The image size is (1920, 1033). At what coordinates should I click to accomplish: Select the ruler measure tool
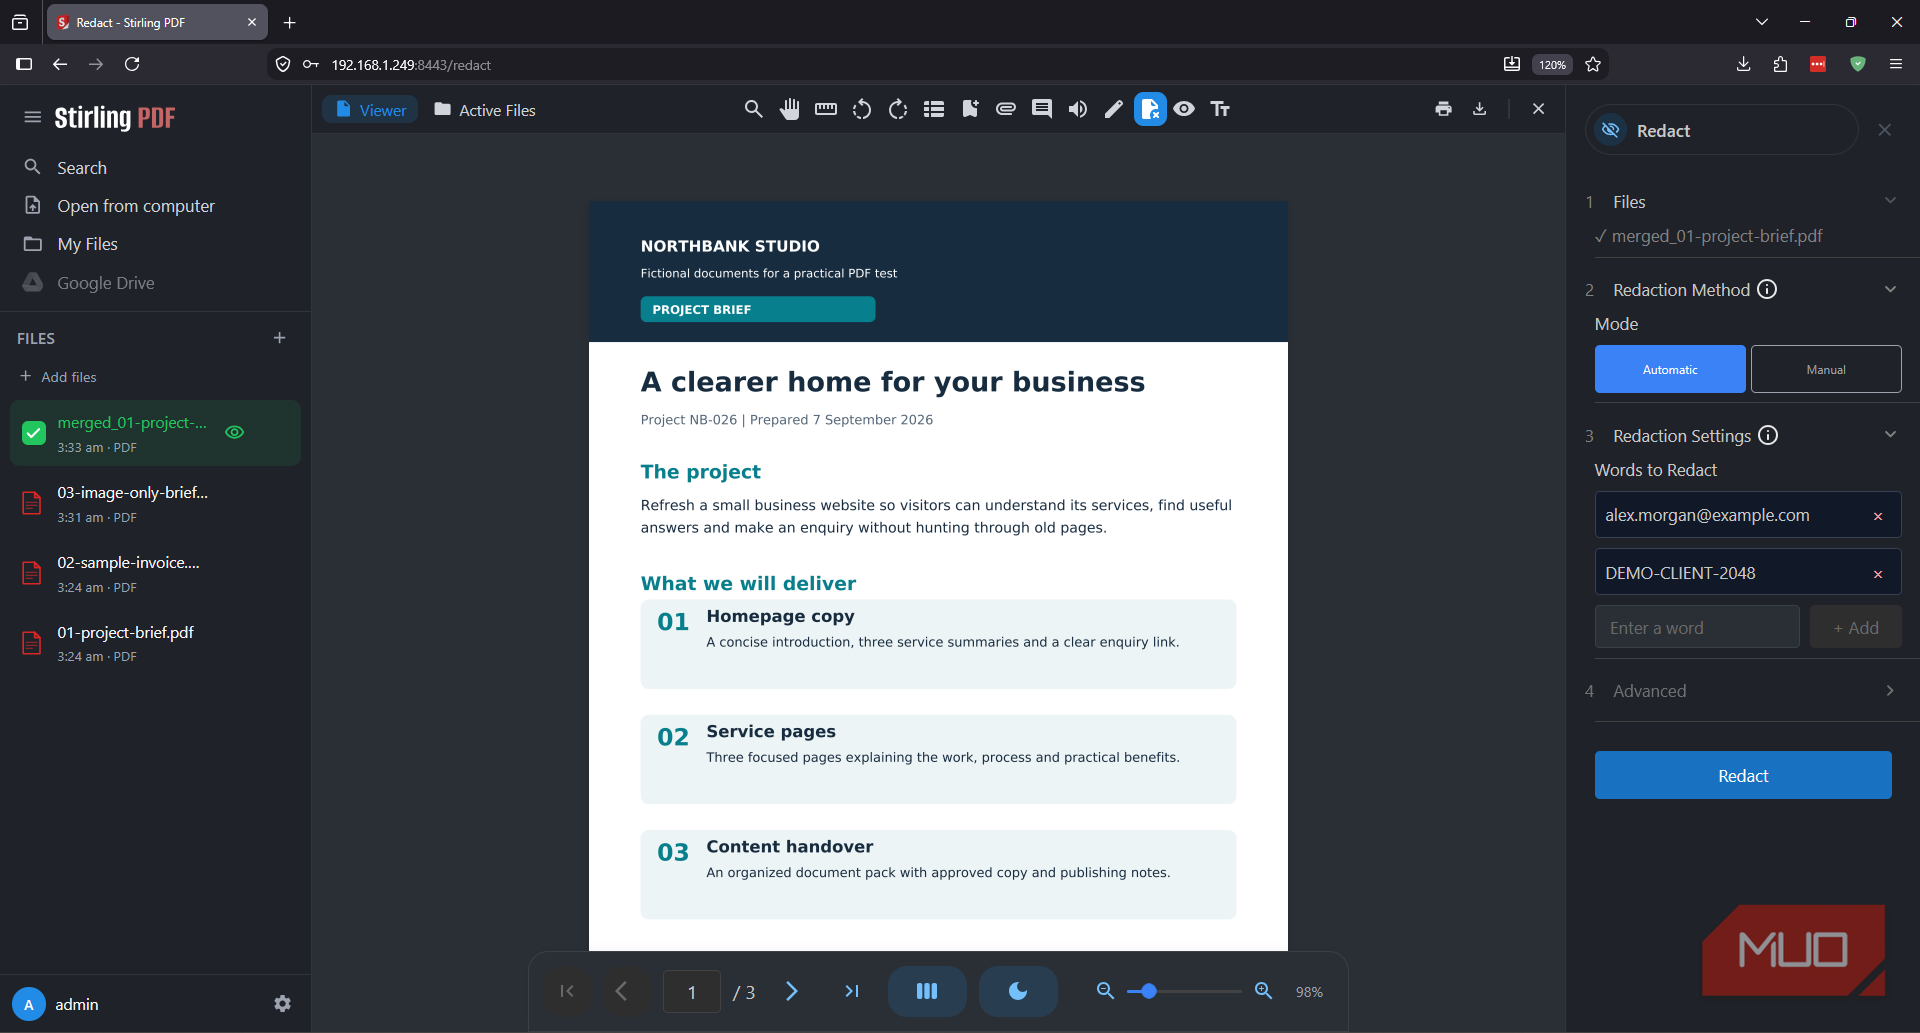826,109
